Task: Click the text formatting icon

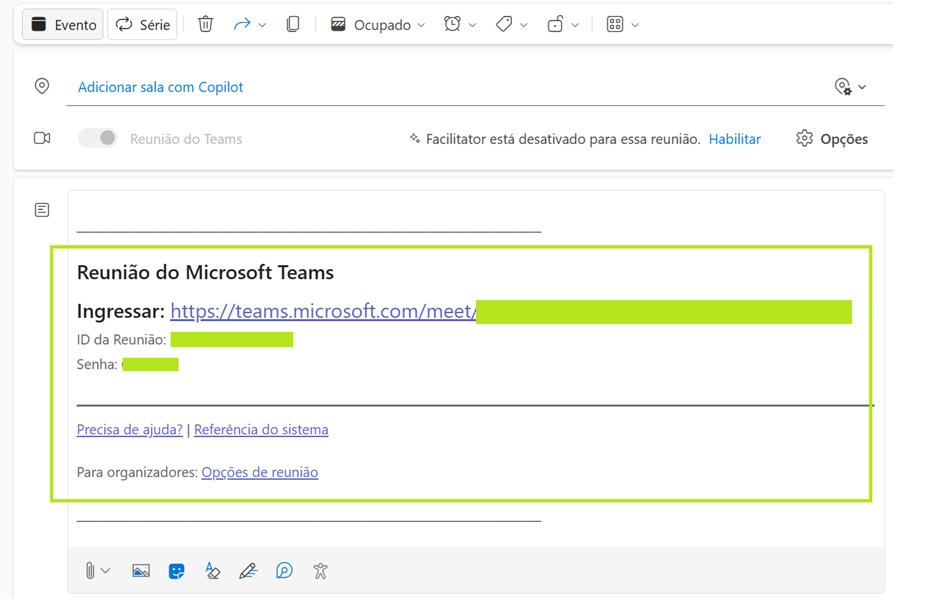Action: click(x=212, y=571)
